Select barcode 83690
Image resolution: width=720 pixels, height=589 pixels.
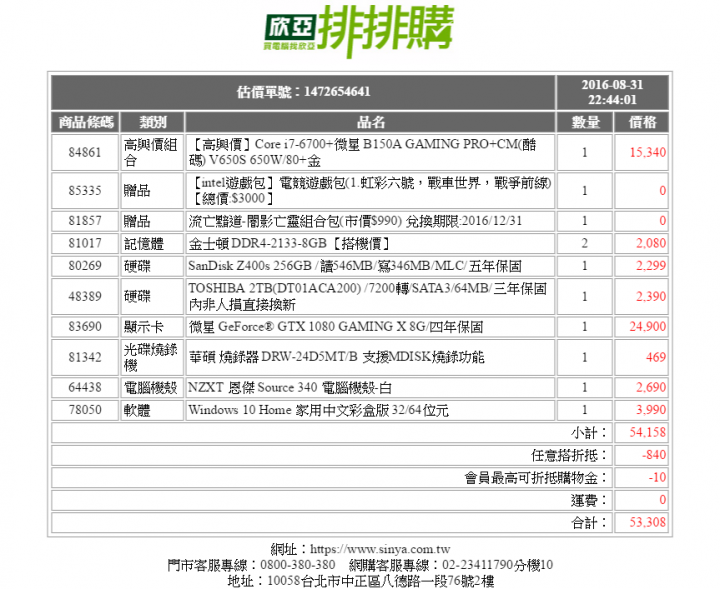point(85,327)
